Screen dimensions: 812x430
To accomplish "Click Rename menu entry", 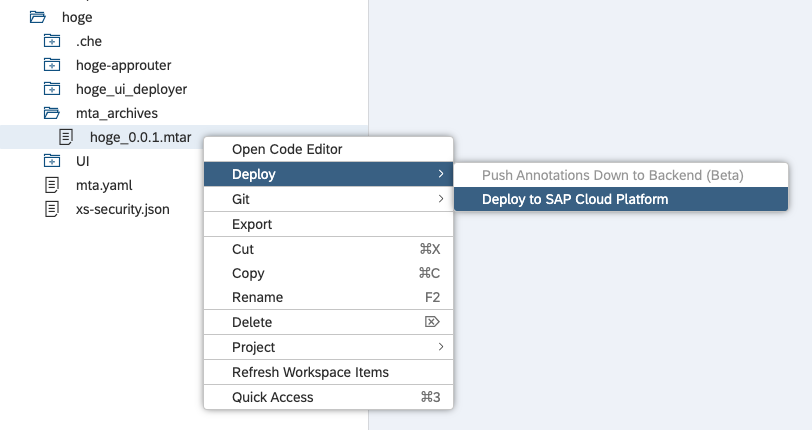I will [257, 297].
